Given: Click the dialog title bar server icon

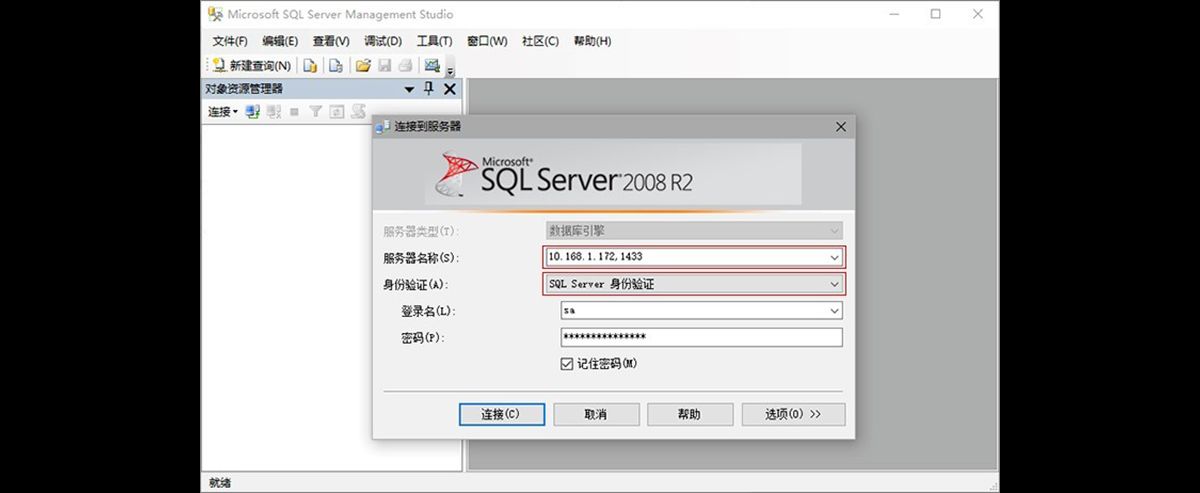Looking at the screenshot, I should tap(384, 127).
